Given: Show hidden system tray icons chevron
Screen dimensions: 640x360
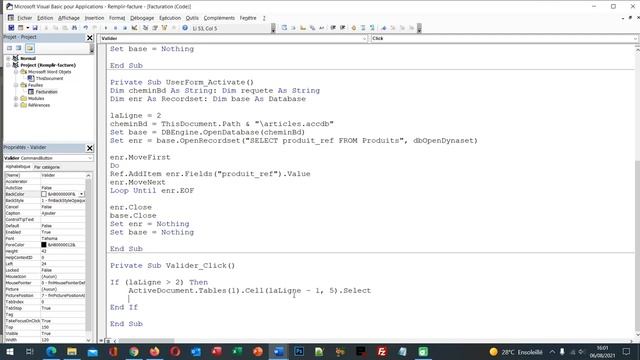Looking at the screenshot, I should [552, 352].
